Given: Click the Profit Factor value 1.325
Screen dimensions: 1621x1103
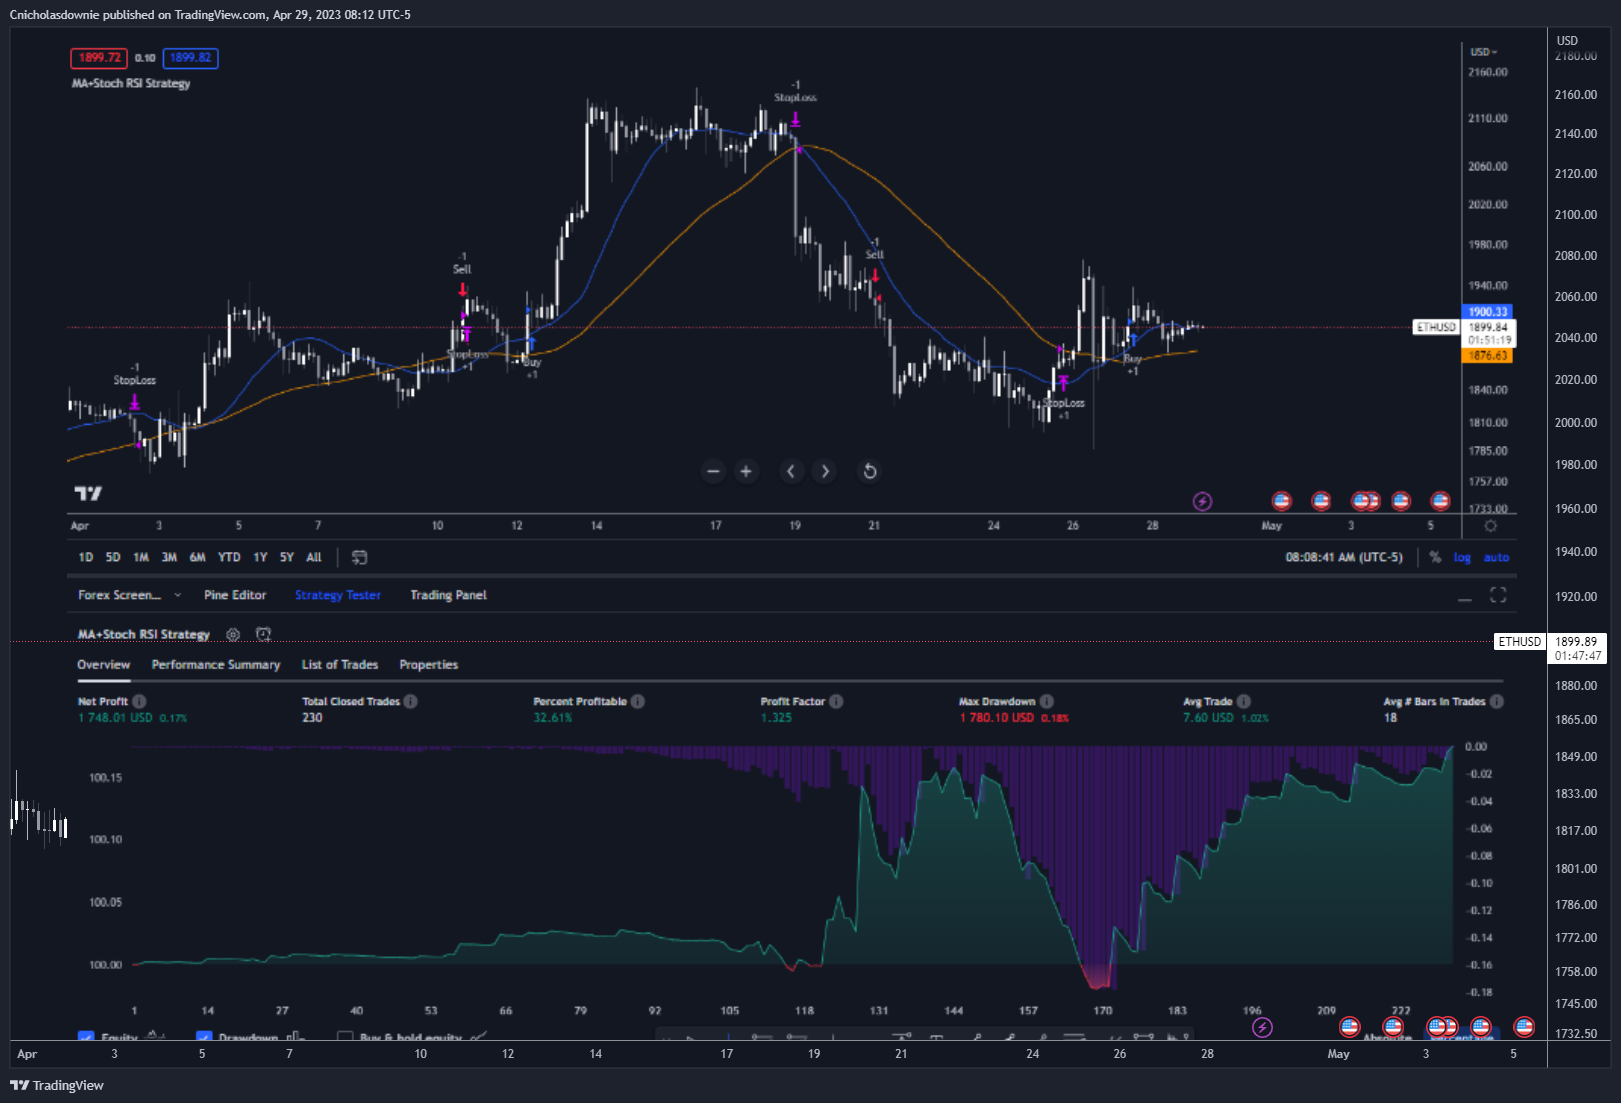Looking at the screenshot, I should point(776,718).
